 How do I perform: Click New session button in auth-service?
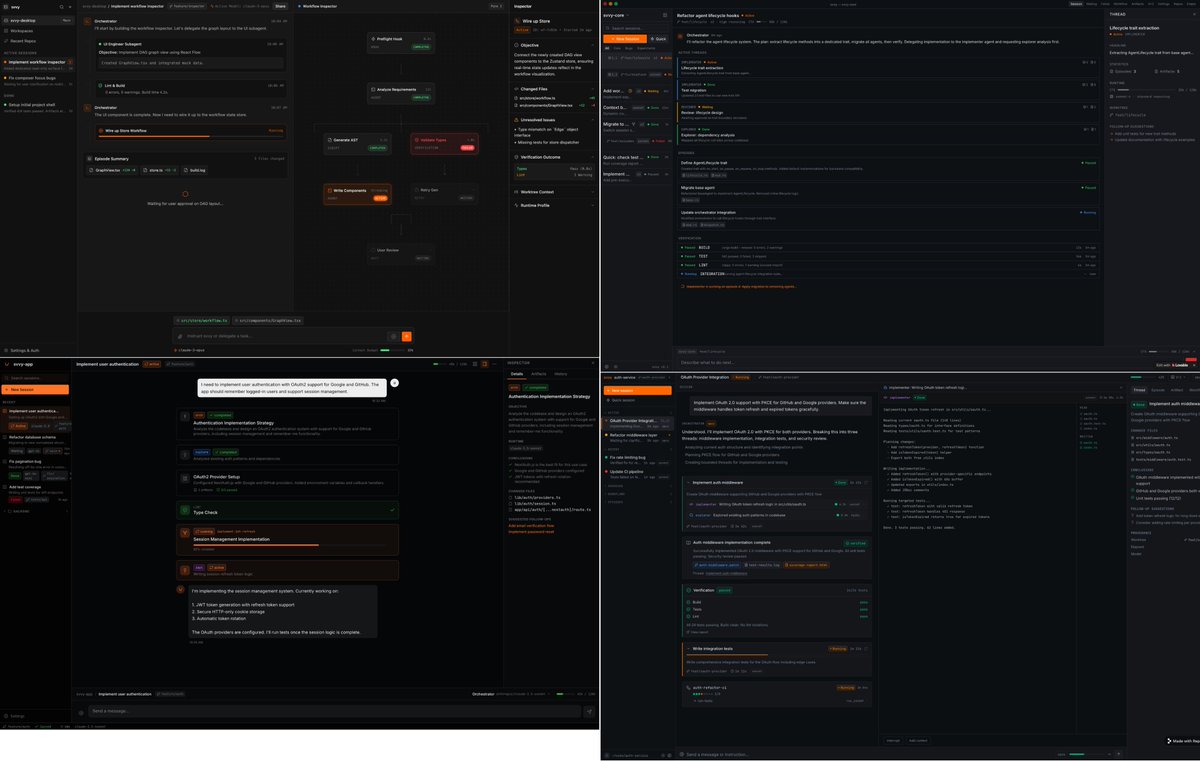pos(637,390)
